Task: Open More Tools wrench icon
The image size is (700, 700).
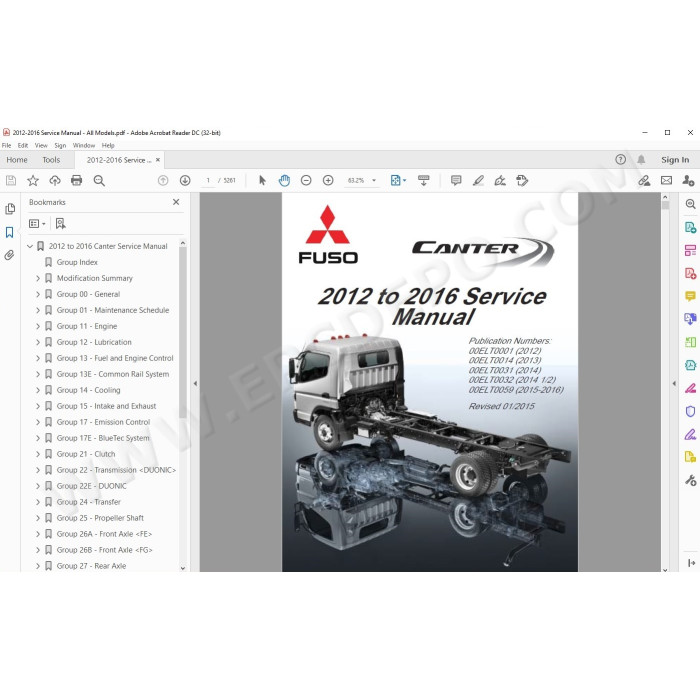Action: click(690, 480)
